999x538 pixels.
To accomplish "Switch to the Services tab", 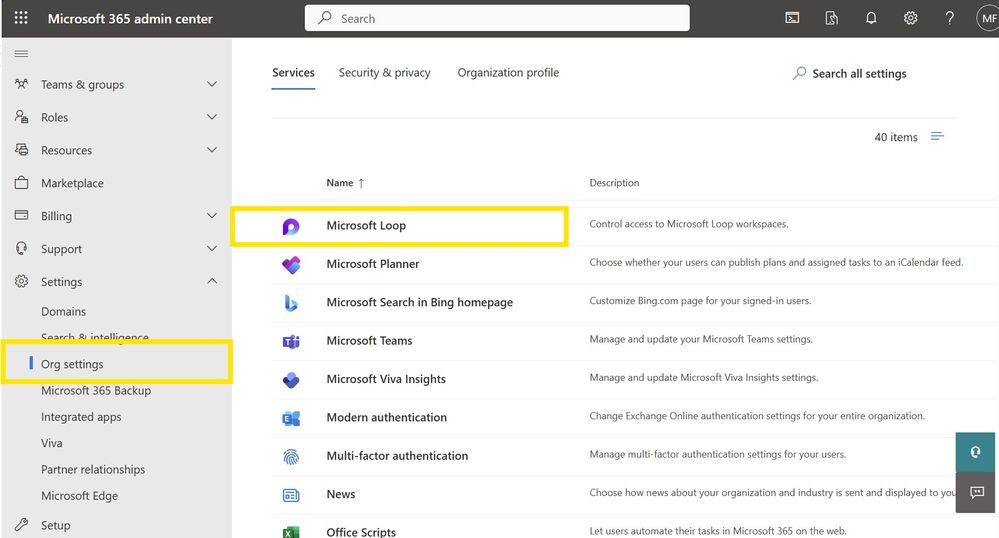I will click(293, 73).
